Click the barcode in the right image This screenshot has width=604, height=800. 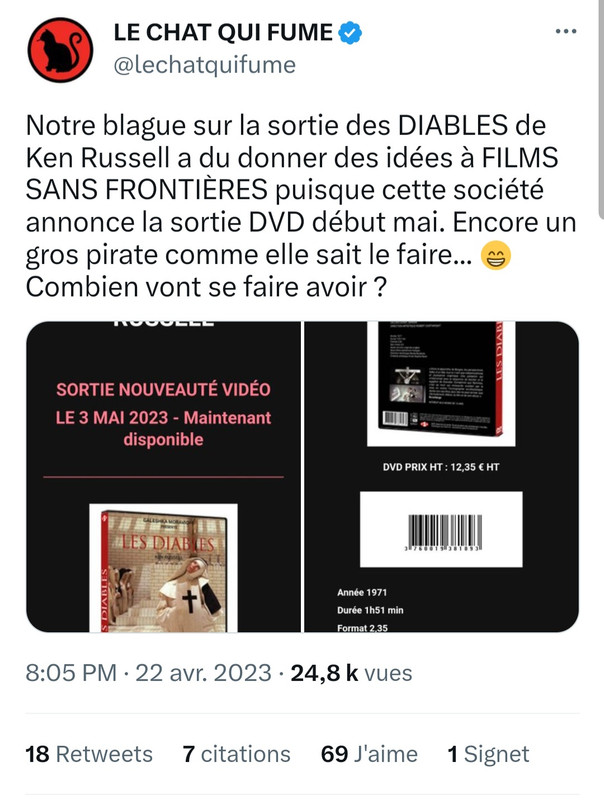441,529
